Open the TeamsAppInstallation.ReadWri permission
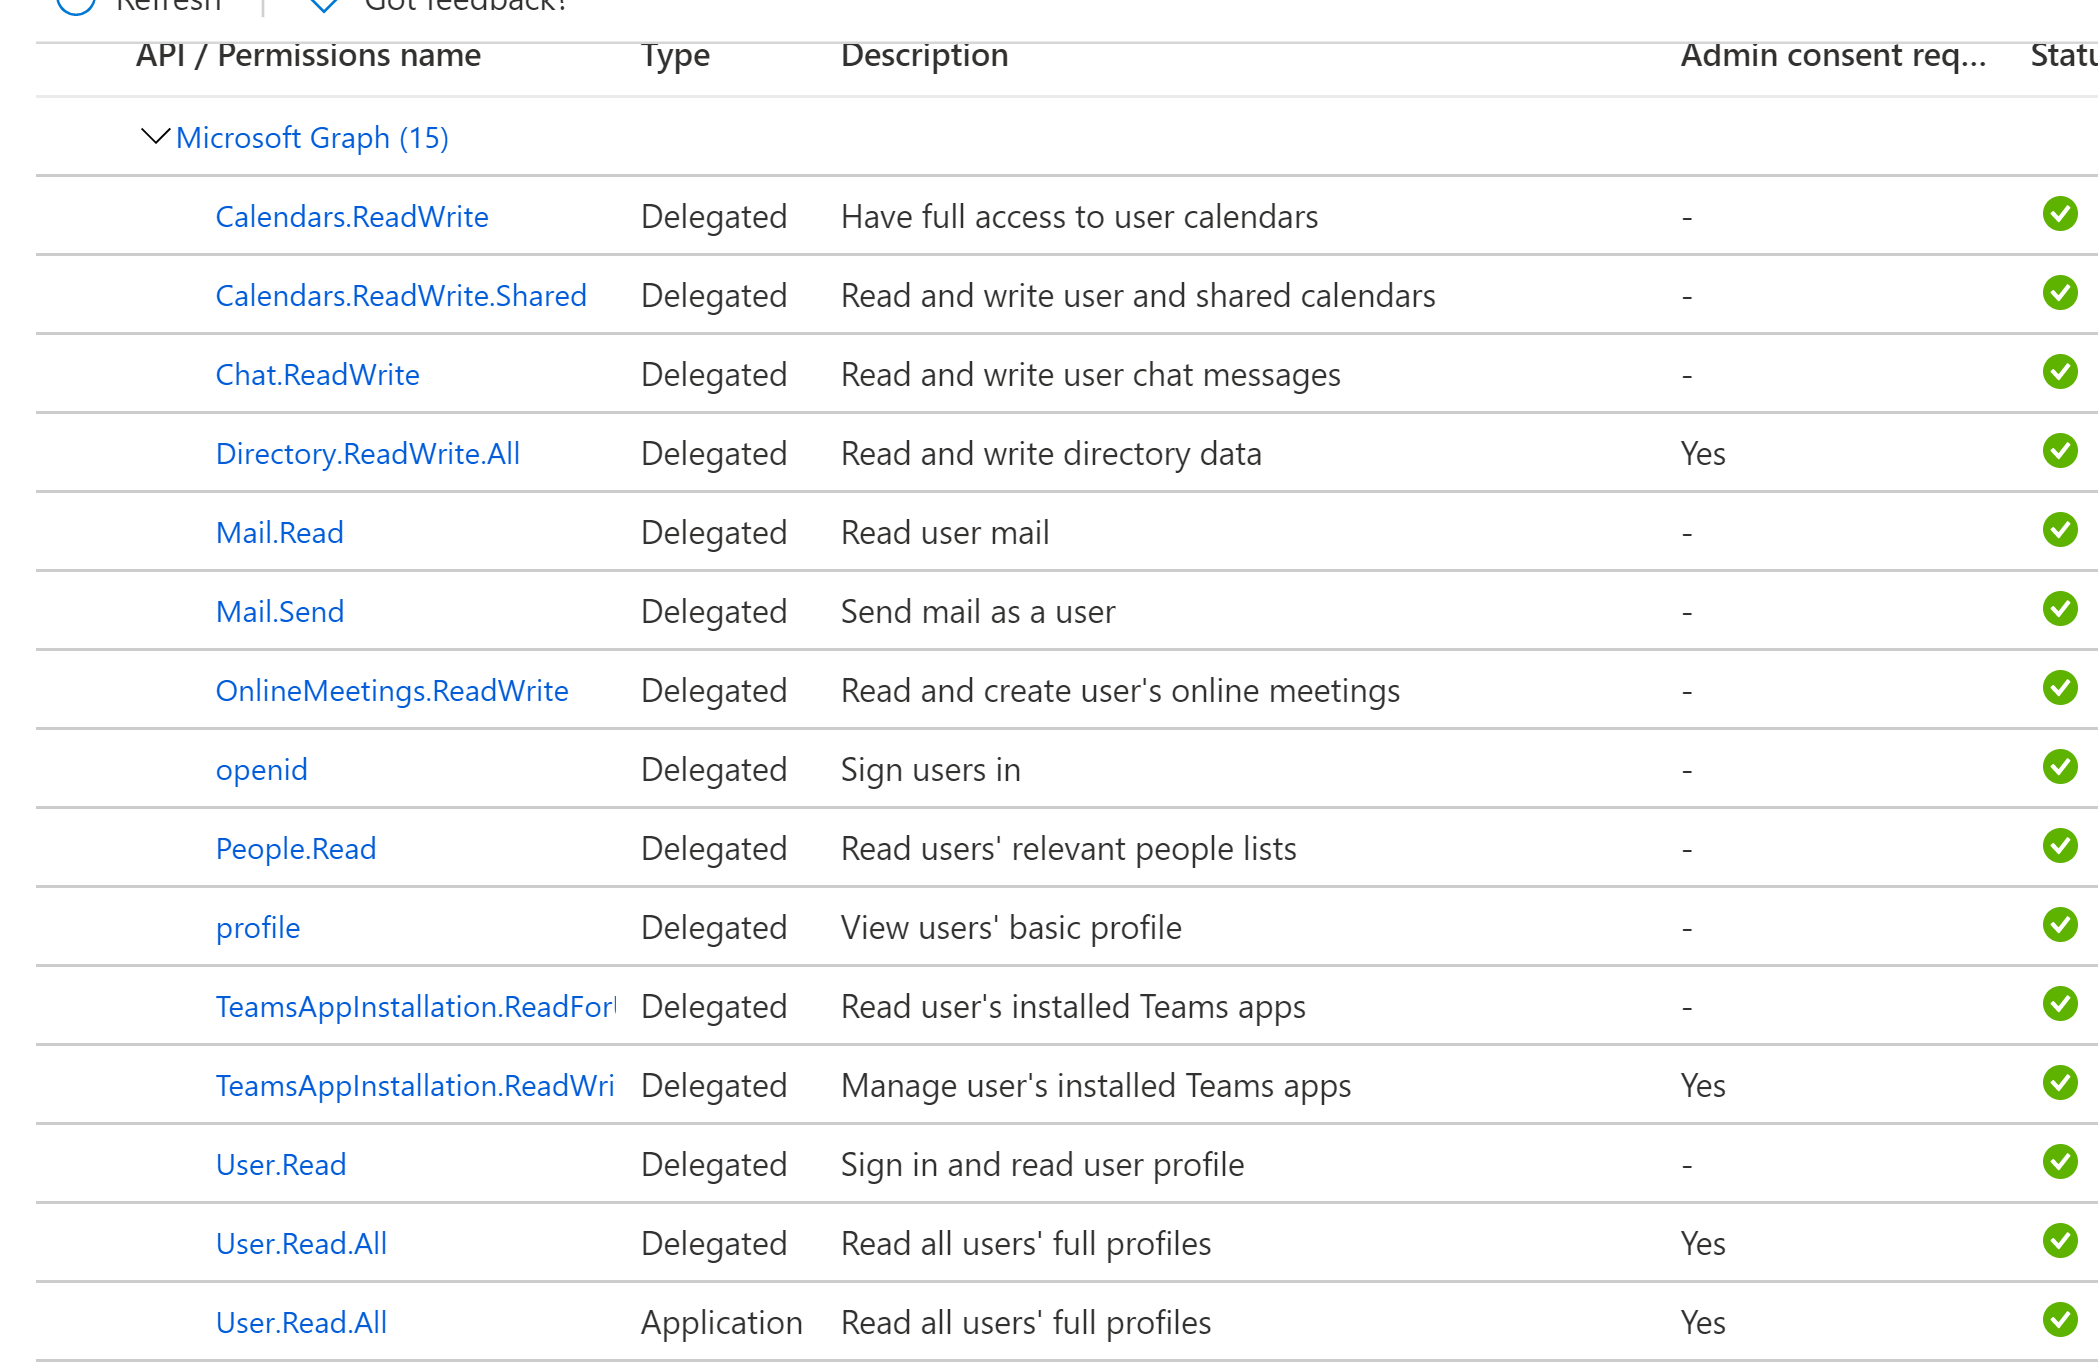This screenshot has height=1368, width=2098. (x=415, y=1085)
